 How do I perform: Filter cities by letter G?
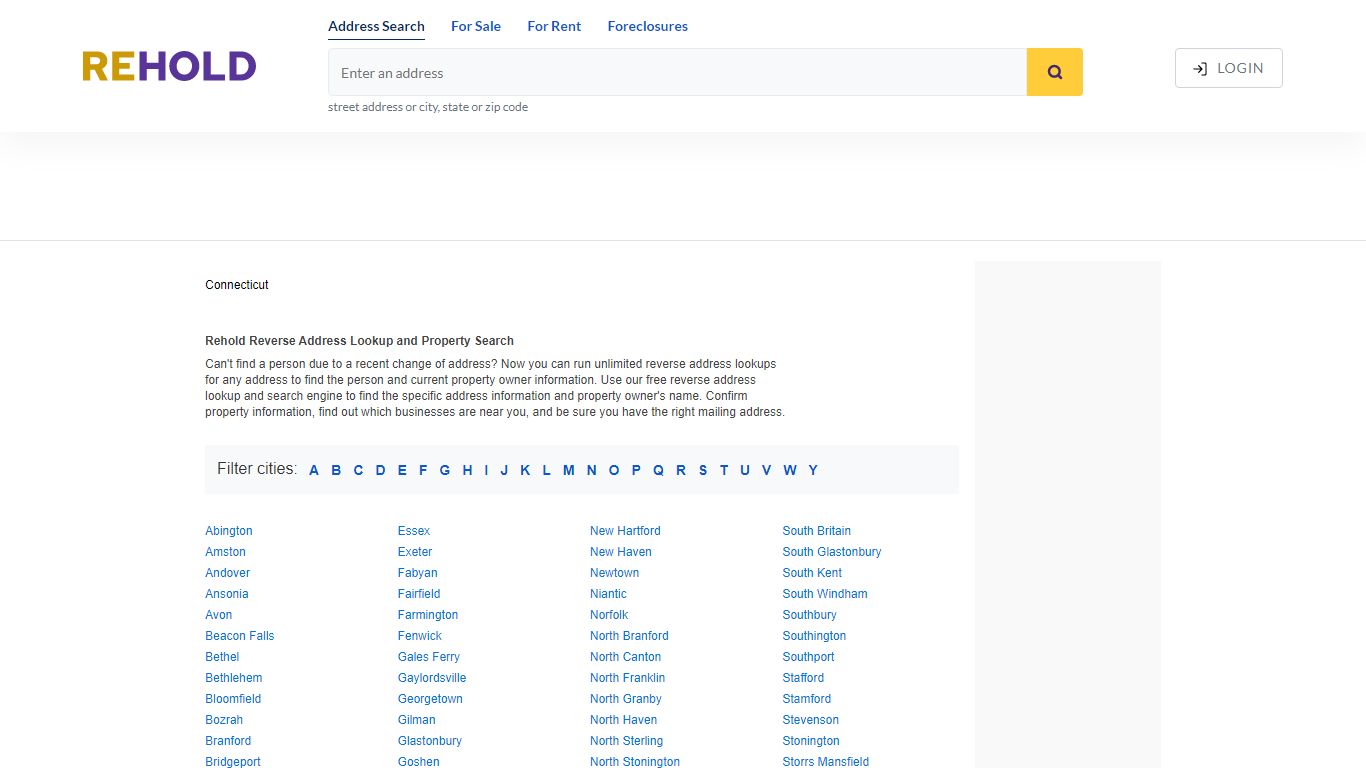(445, 470)
